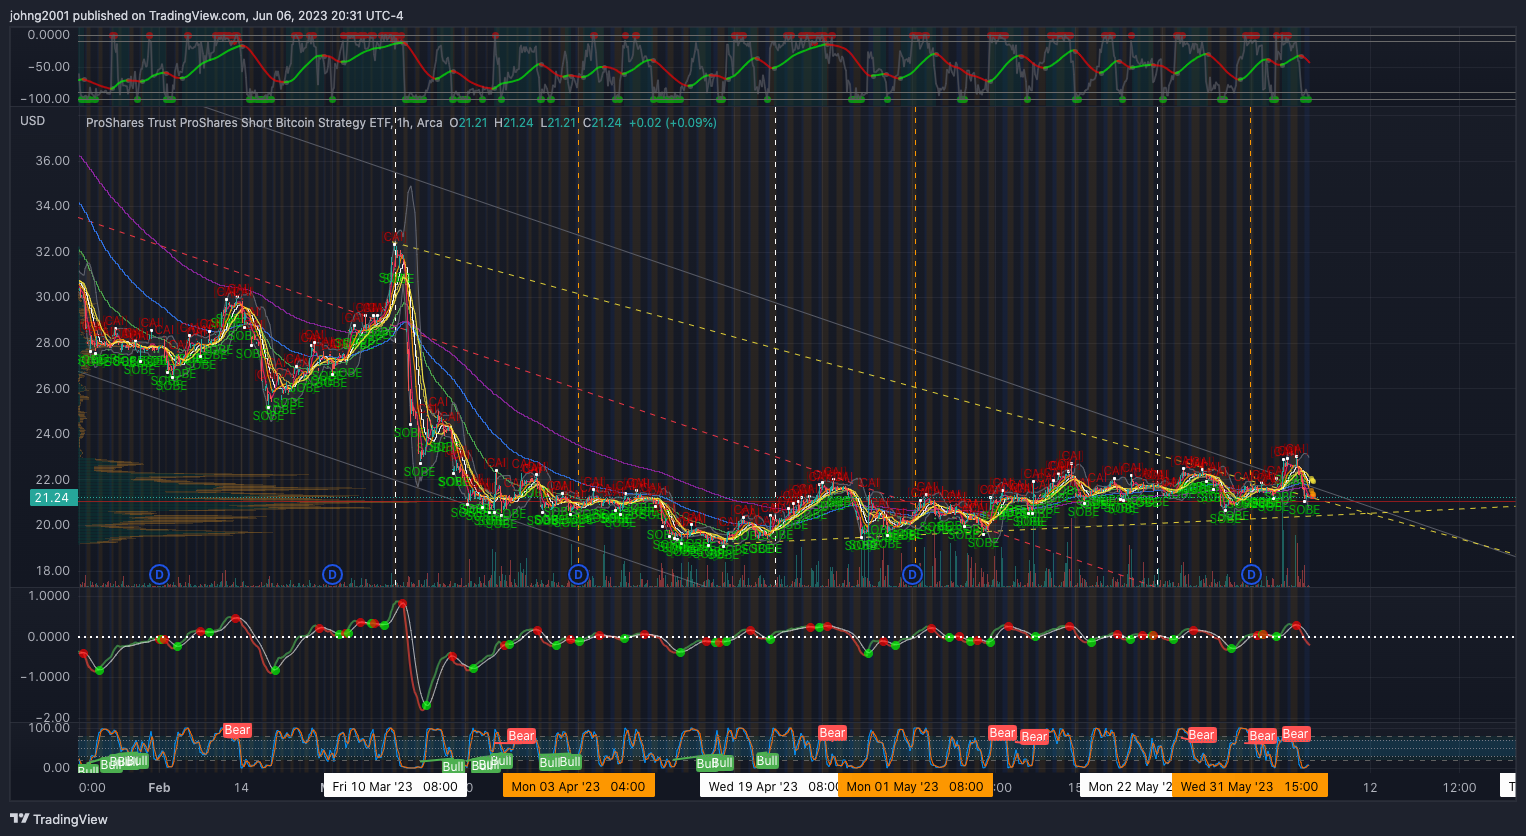The width and height of the screenshot is (1526, 836).
Task: Click the −50.00 label on top oscillator
Action: point(49,67)
